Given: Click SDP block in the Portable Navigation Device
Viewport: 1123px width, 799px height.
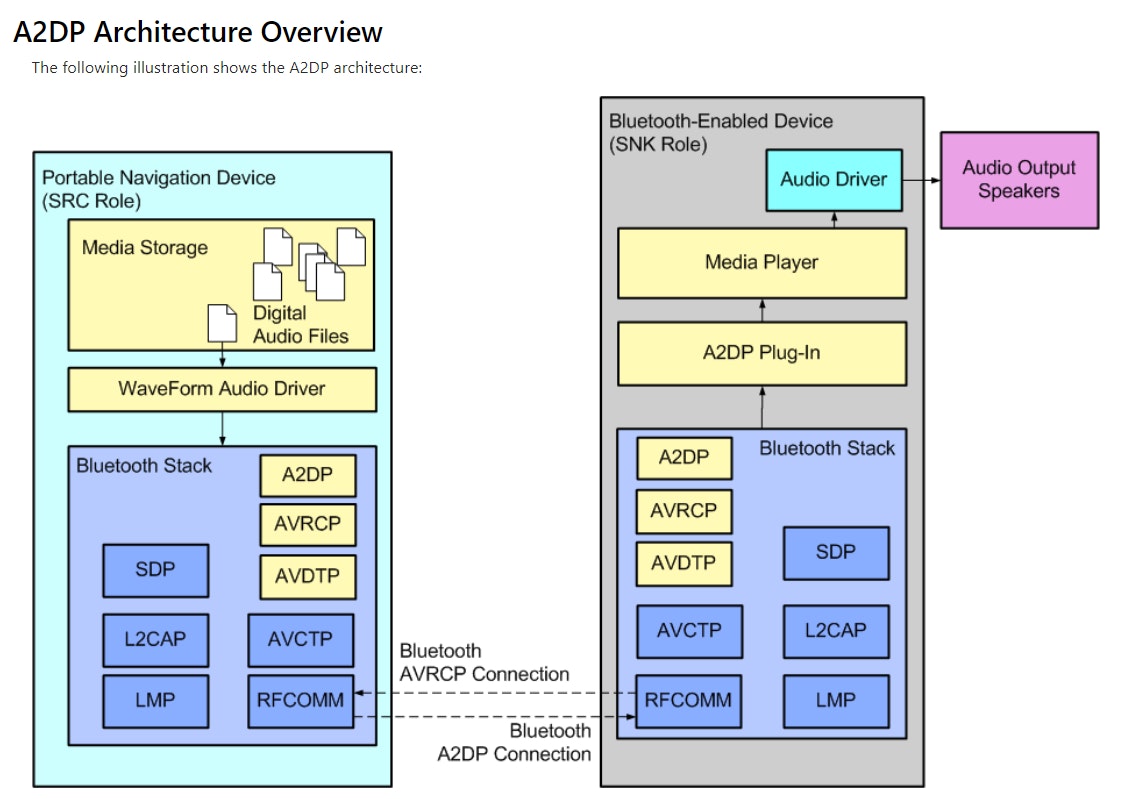Looking at the screenshot, I should tap(155, 570).
